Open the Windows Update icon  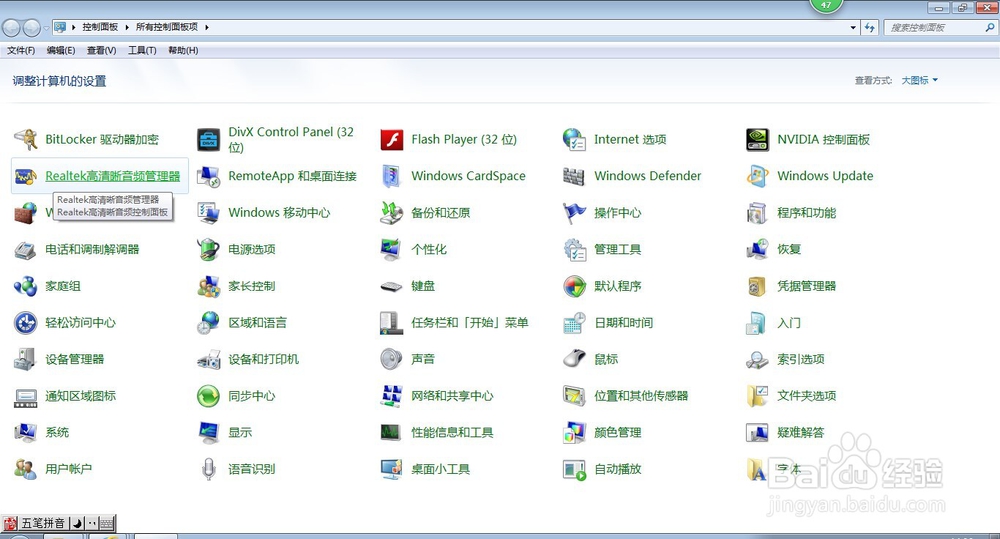(758, 176)
